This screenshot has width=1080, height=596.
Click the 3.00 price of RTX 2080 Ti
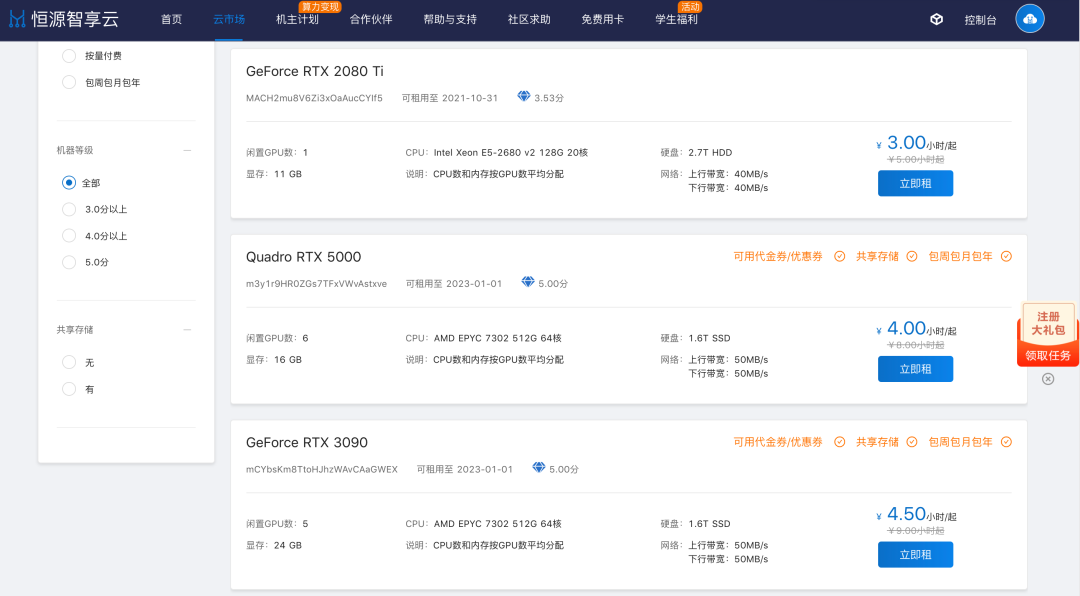point(906,143)
